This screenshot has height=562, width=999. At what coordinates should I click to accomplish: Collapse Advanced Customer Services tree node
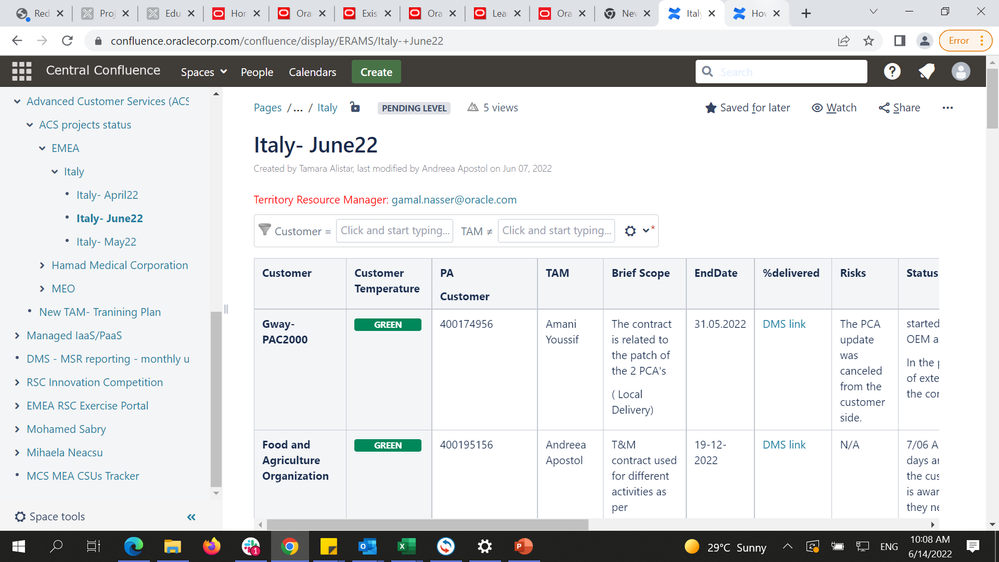click(x=17, y=101)
